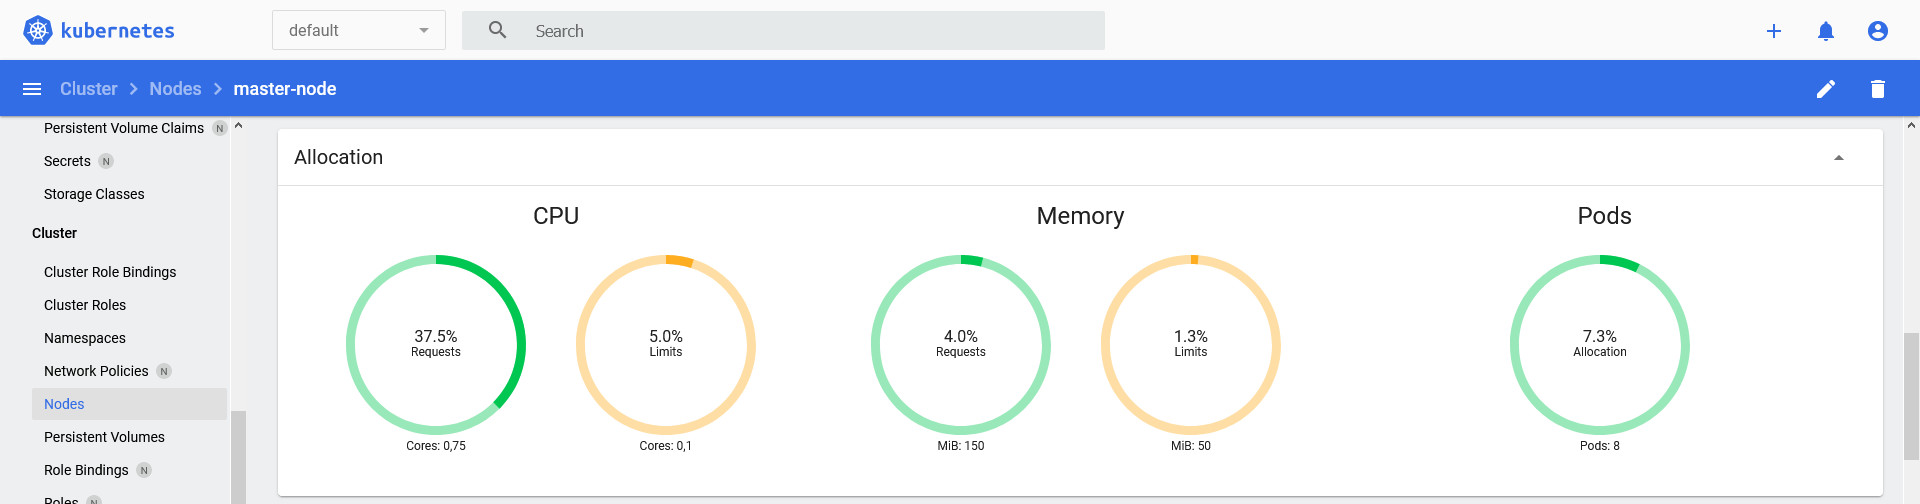Select Storage Classes in sidebar
The image size is (1920, 504).
tap(94, 194)
